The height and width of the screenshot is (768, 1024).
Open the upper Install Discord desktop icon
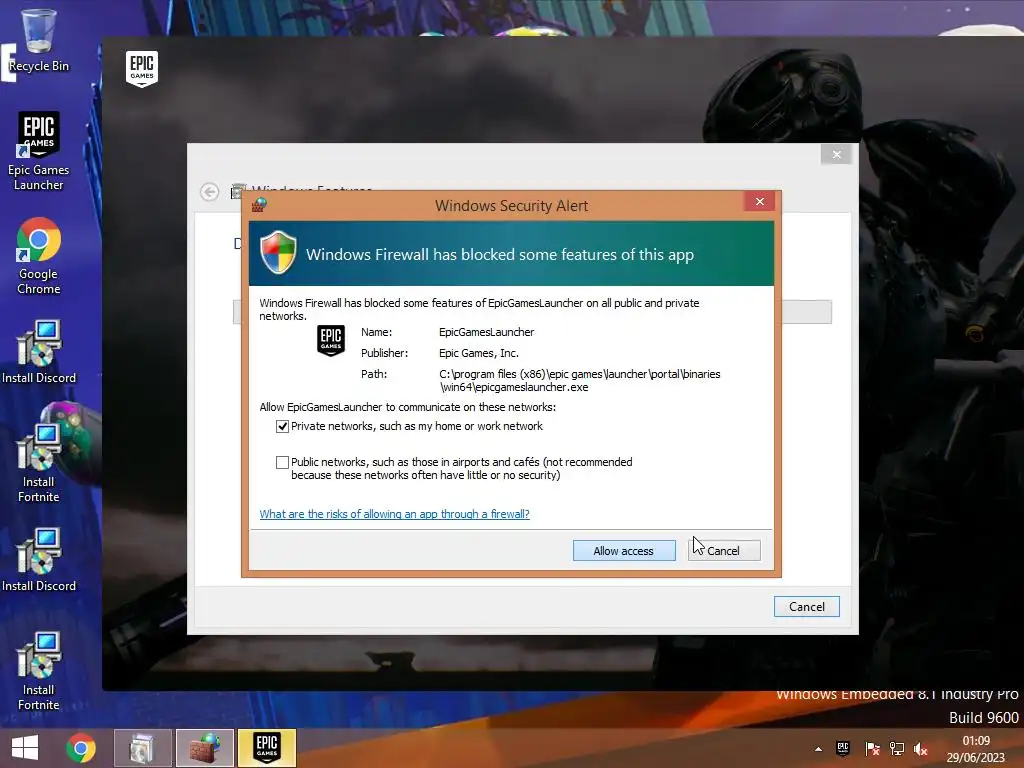point(39,351)
